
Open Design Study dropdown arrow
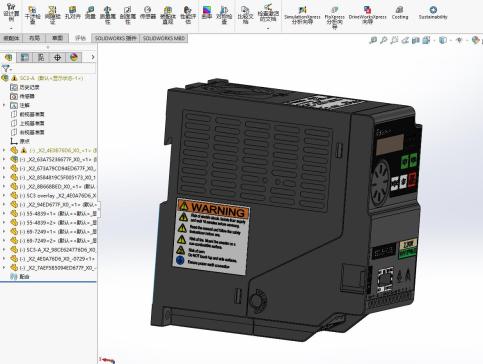pyautogui.click(x=11, y=28)
